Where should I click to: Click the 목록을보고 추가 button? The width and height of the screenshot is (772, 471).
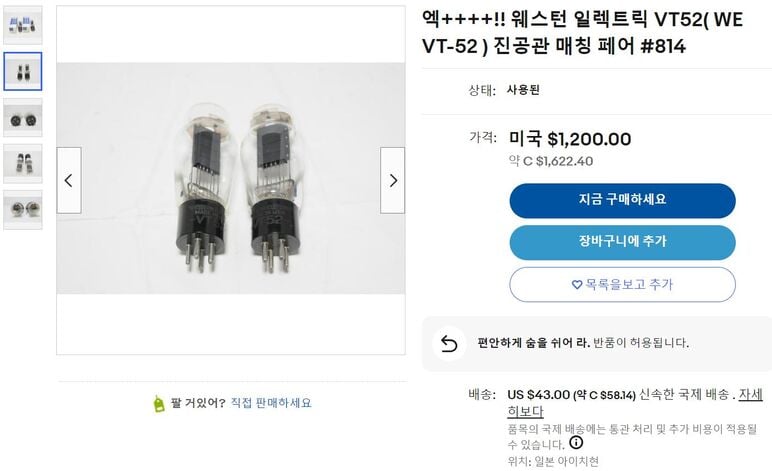pyautogui.click(x=622, y=285)
